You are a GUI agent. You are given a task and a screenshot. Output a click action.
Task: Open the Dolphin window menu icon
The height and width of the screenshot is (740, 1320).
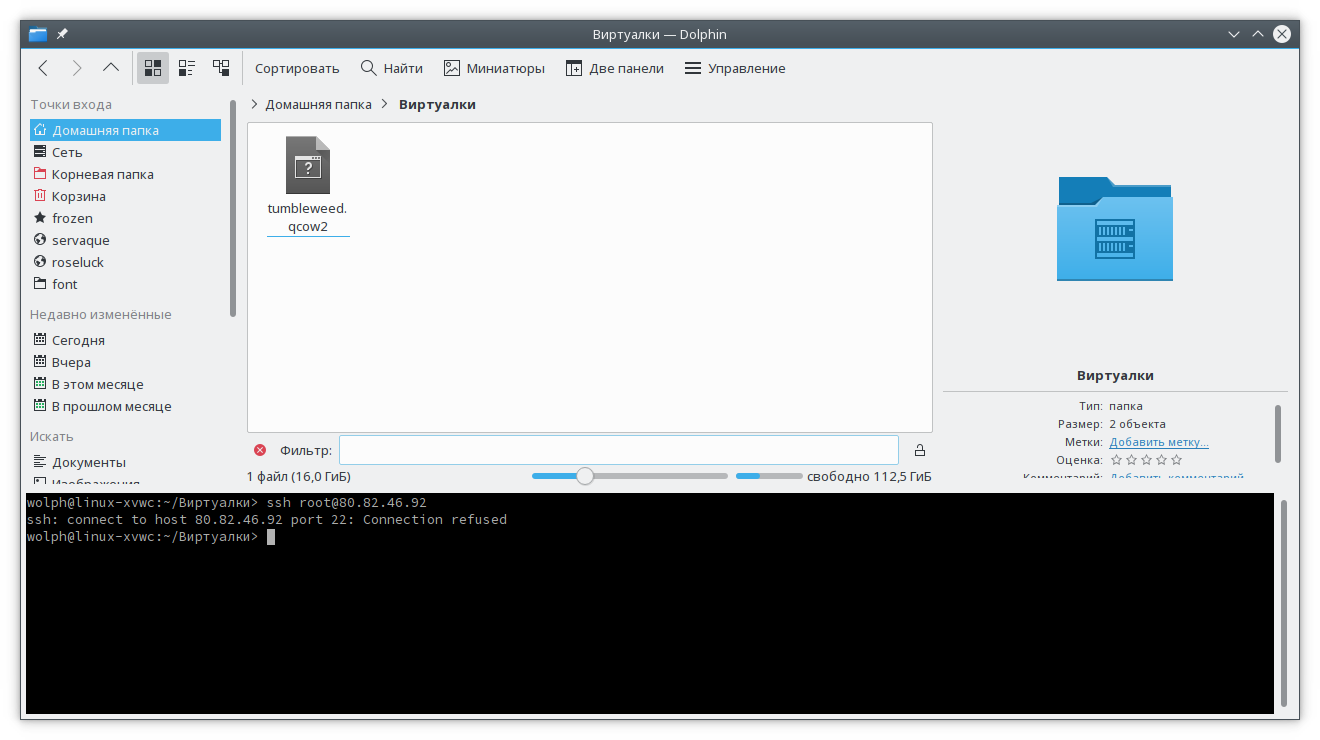click(38, 34)
